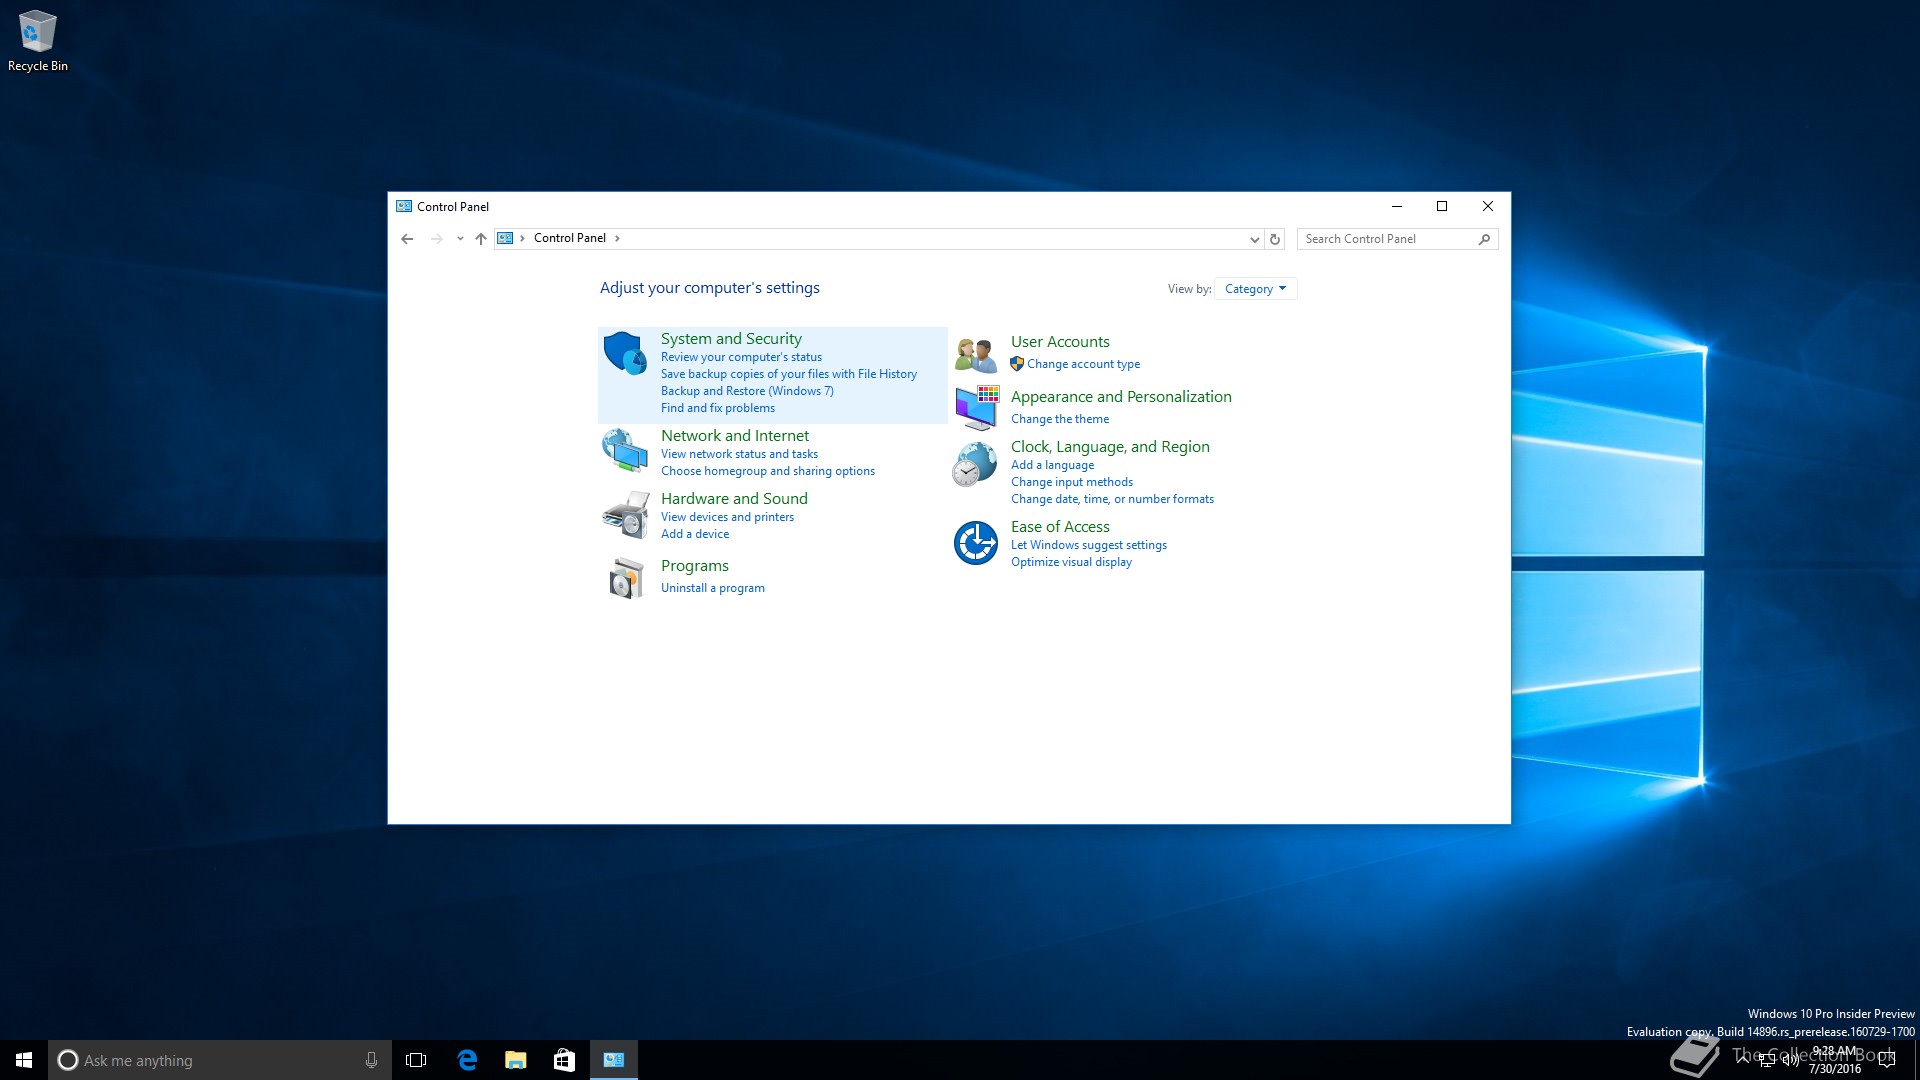The height and width of the screenshot is (1080, 1920).
Task: Open the Hardware and Sound printer icon
Action: tap(625, 515)
